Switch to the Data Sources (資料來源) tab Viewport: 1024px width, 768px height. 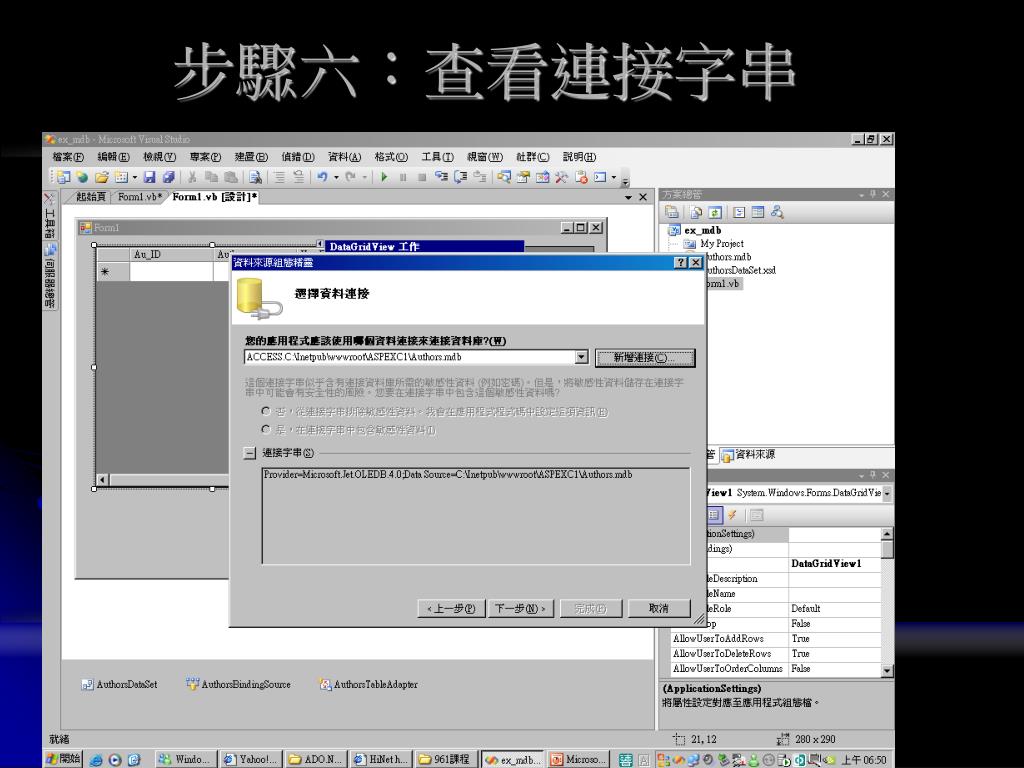click(x=748, y=455)
